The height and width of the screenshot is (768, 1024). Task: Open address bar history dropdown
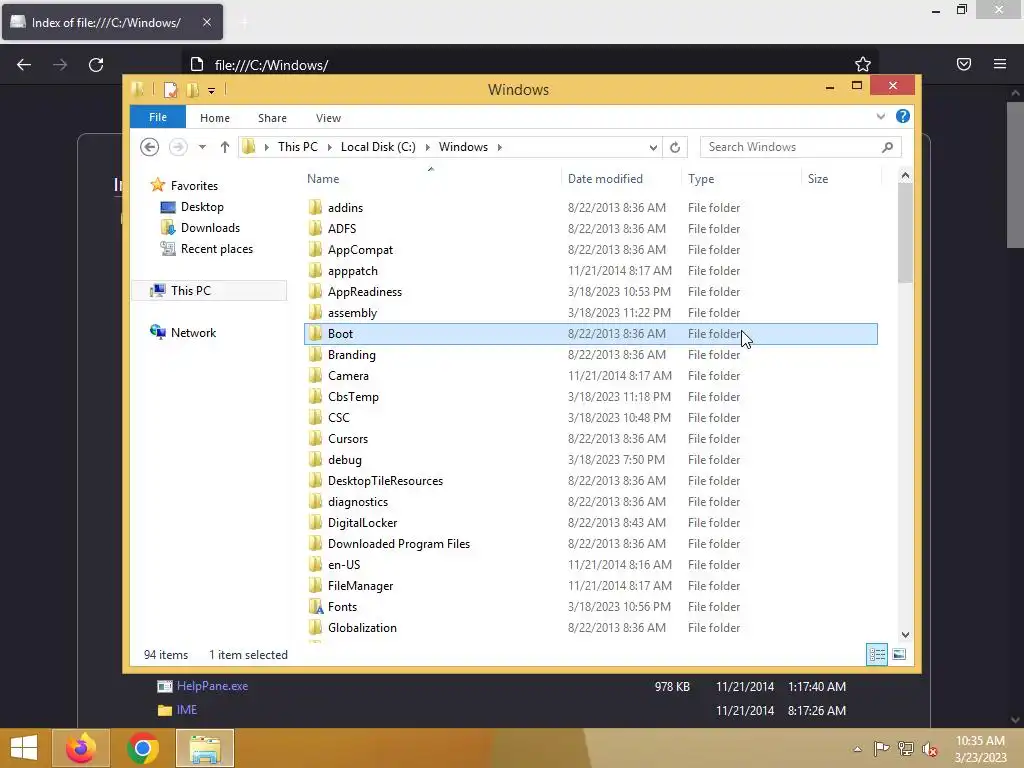pyautogui.click(x=653, y=148)
